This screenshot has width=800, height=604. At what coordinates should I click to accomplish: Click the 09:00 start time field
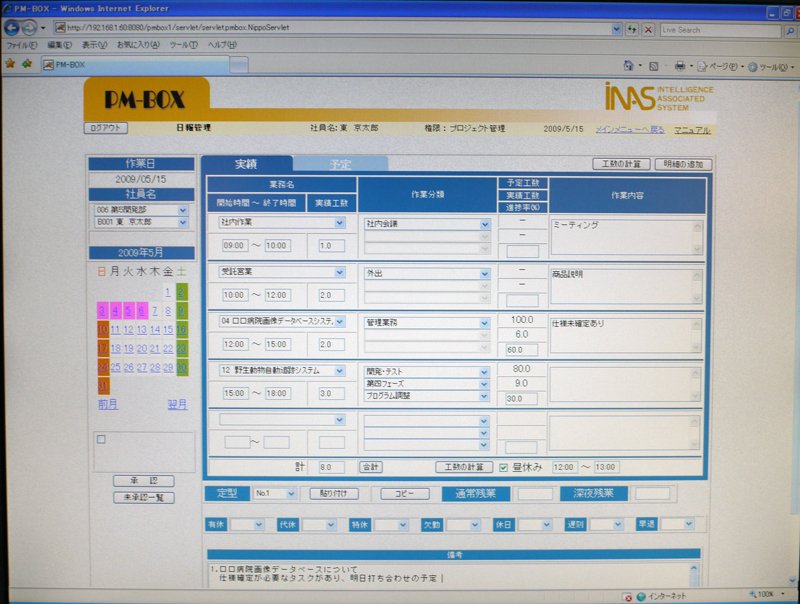(x=234, y=245)
